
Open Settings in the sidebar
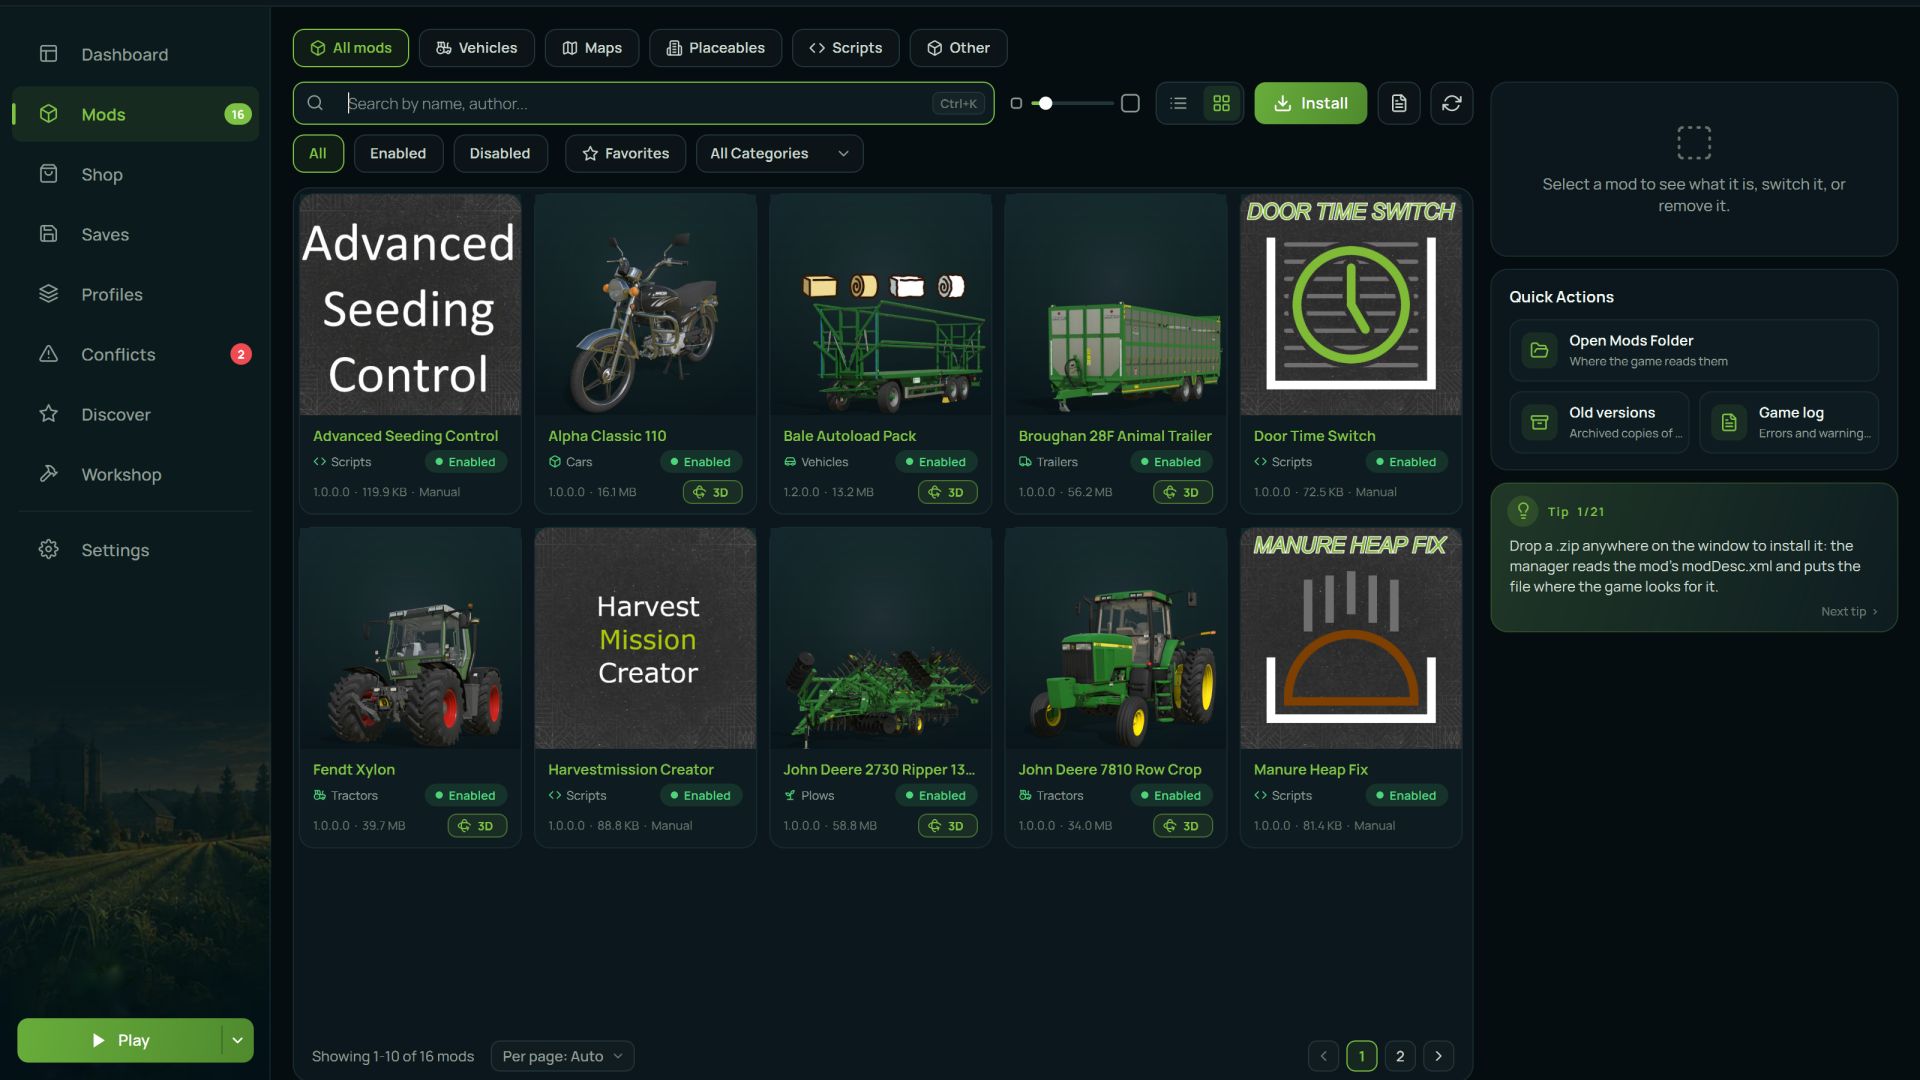point(135,550)
